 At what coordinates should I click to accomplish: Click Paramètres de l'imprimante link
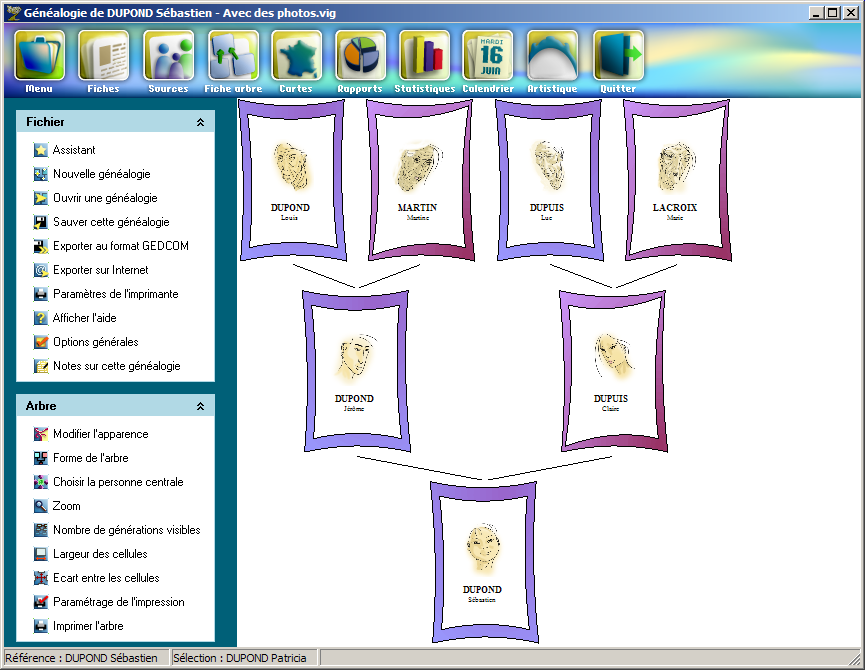click(x=115, y=294)
